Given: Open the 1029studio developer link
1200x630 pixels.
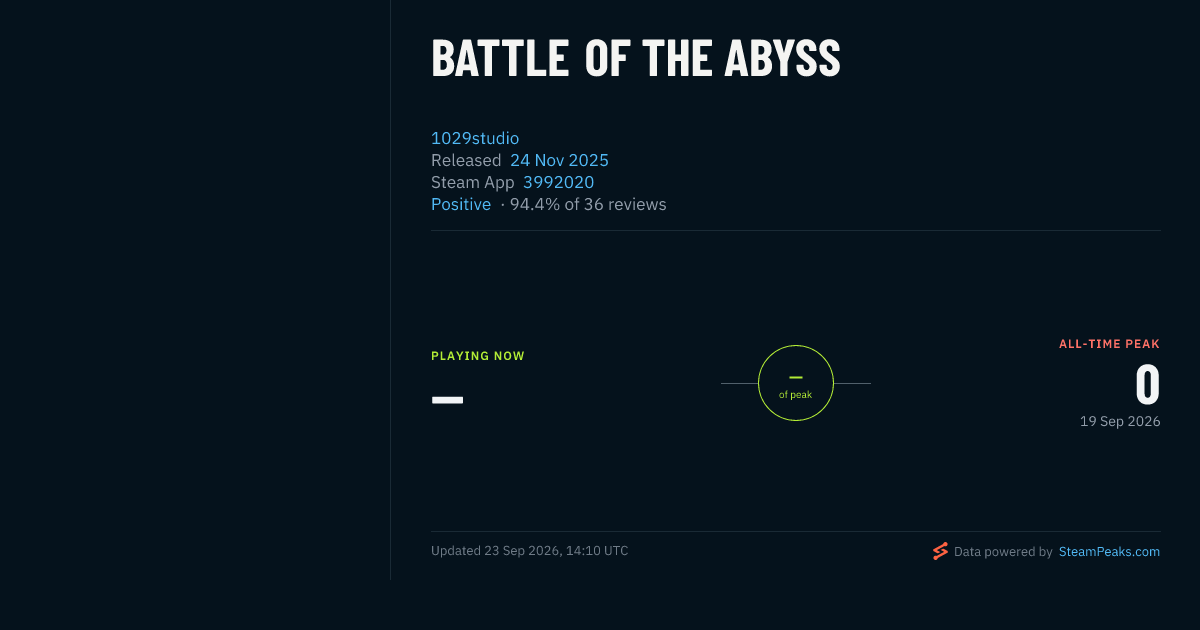Looking at the screenshot, I should (x=475, y=138).
